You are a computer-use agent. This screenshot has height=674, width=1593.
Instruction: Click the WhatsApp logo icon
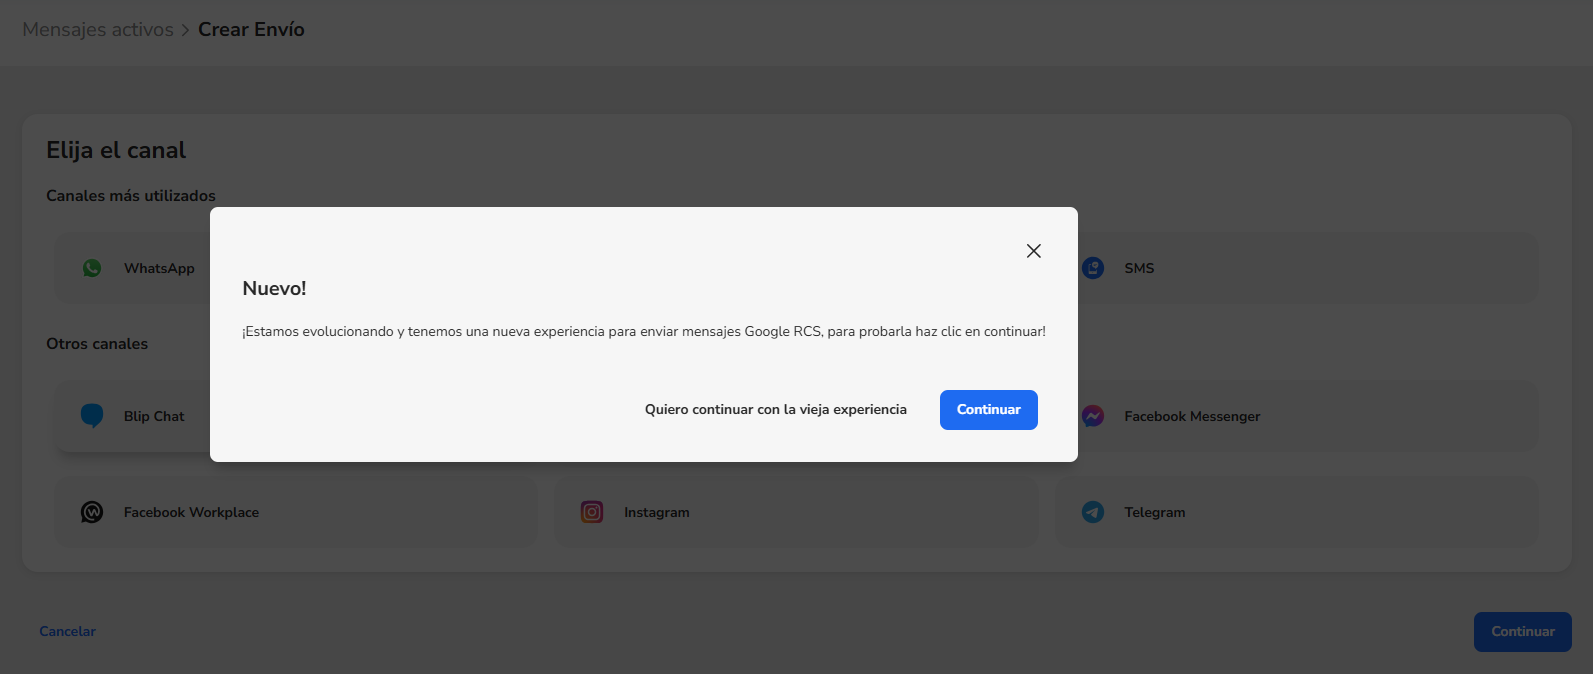[x=92, y=268]
